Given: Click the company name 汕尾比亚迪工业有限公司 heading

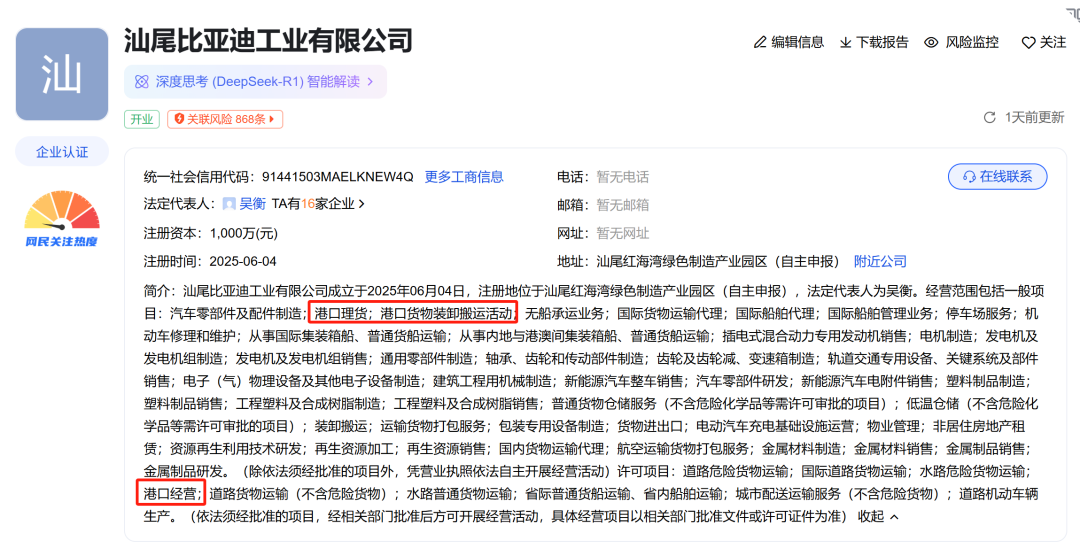Looking at the screenshot, I should tap(269, 41).
